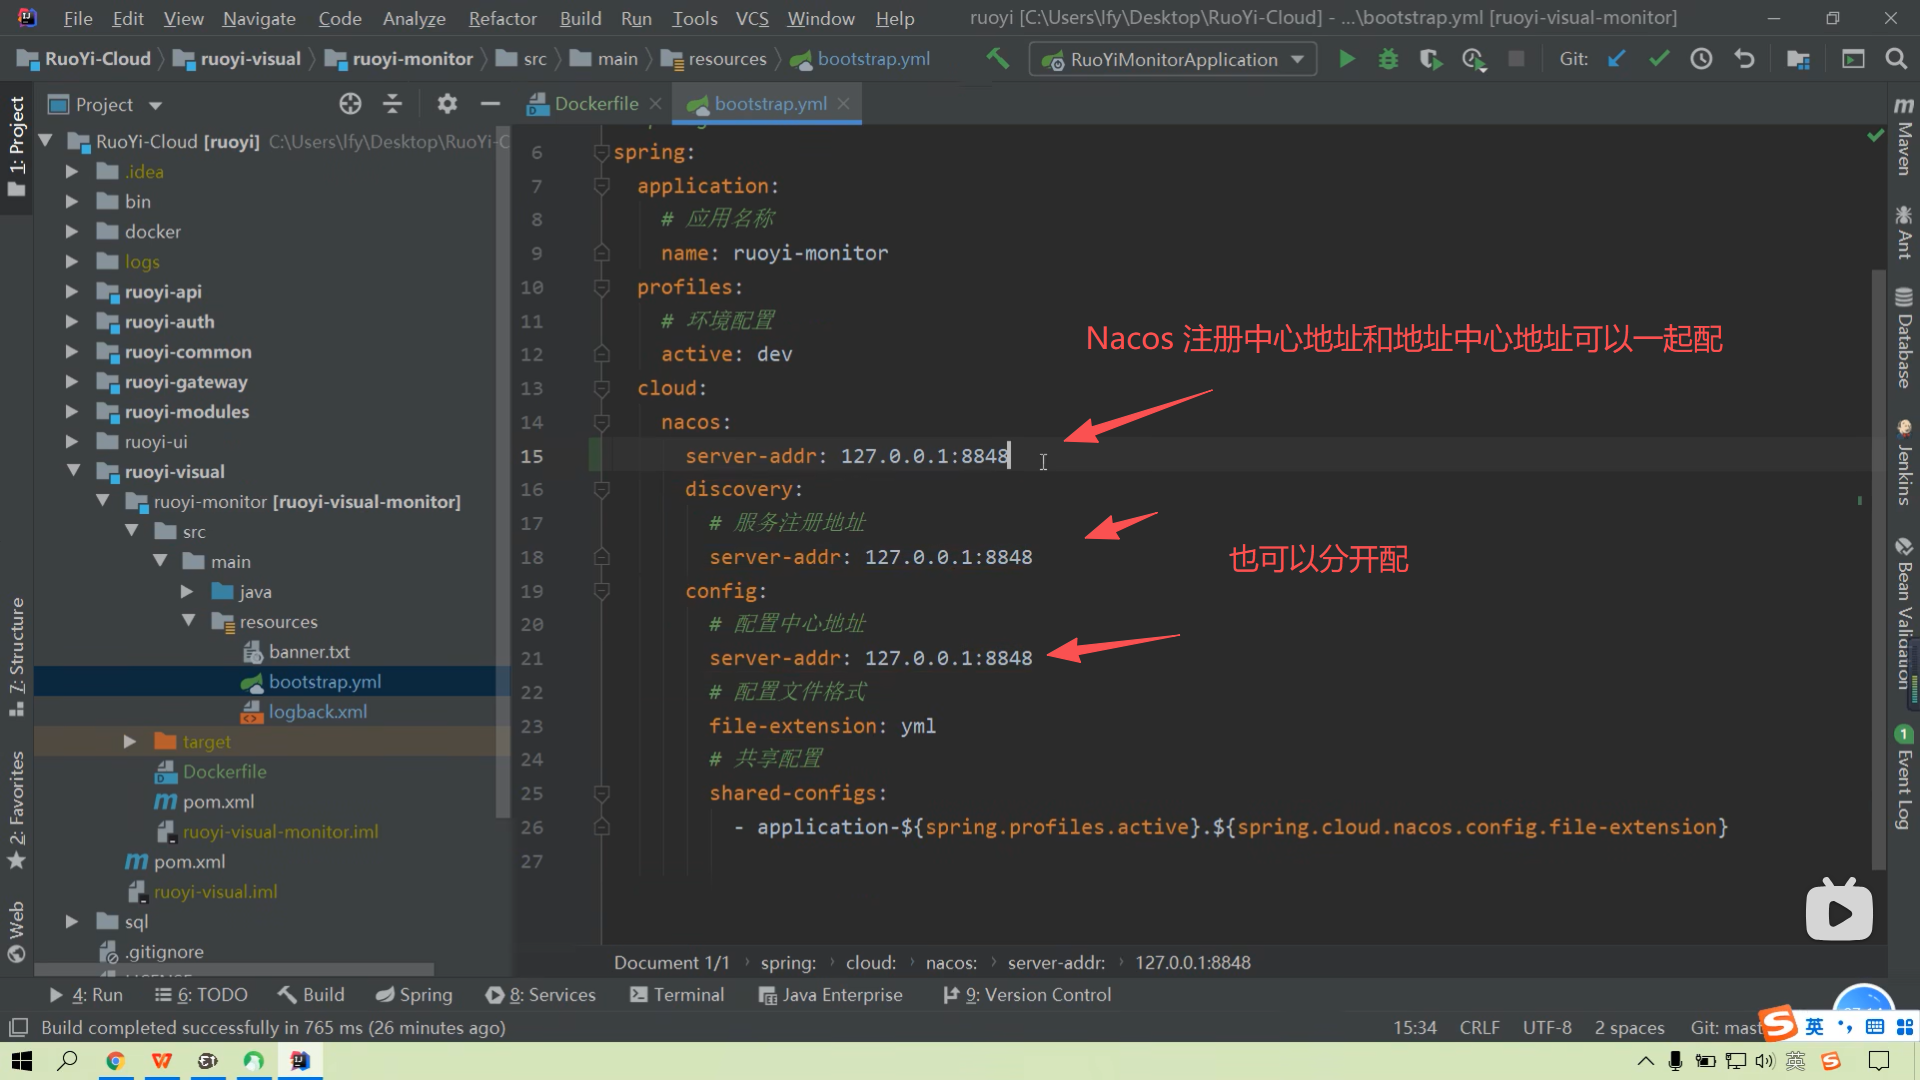Screen dimensions: 1920x1080
Task: Click the UTF-8 encoding indicator
Action: pos(1547,1027)
